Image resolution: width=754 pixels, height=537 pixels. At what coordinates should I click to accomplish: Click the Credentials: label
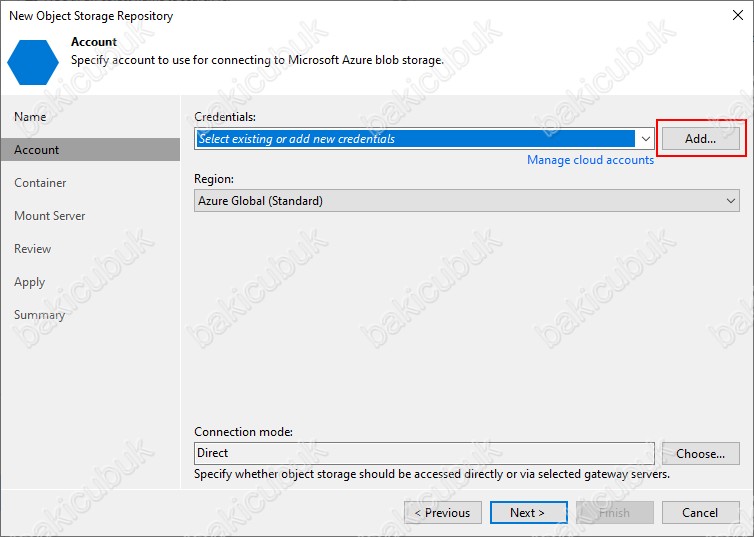pos(225,117)
